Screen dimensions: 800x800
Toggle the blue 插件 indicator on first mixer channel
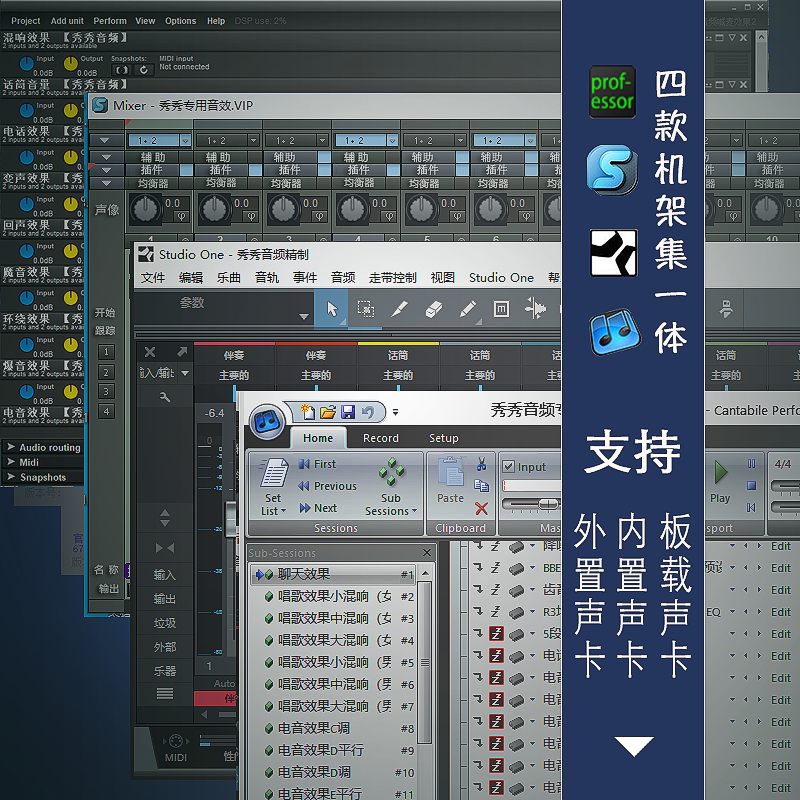pos(186,170)
